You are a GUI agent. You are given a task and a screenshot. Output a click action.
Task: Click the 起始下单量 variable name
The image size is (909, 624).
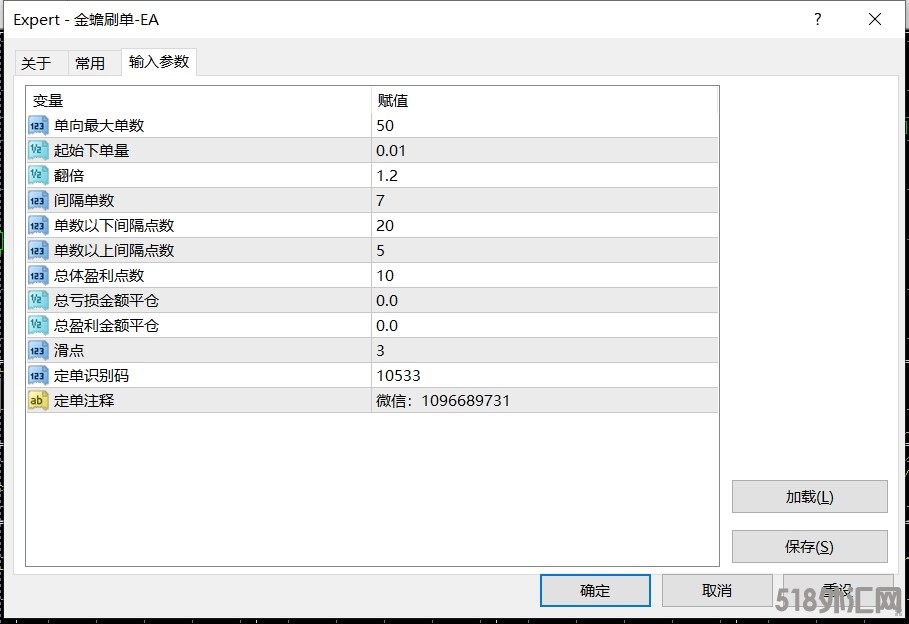[x=92, y=150]
